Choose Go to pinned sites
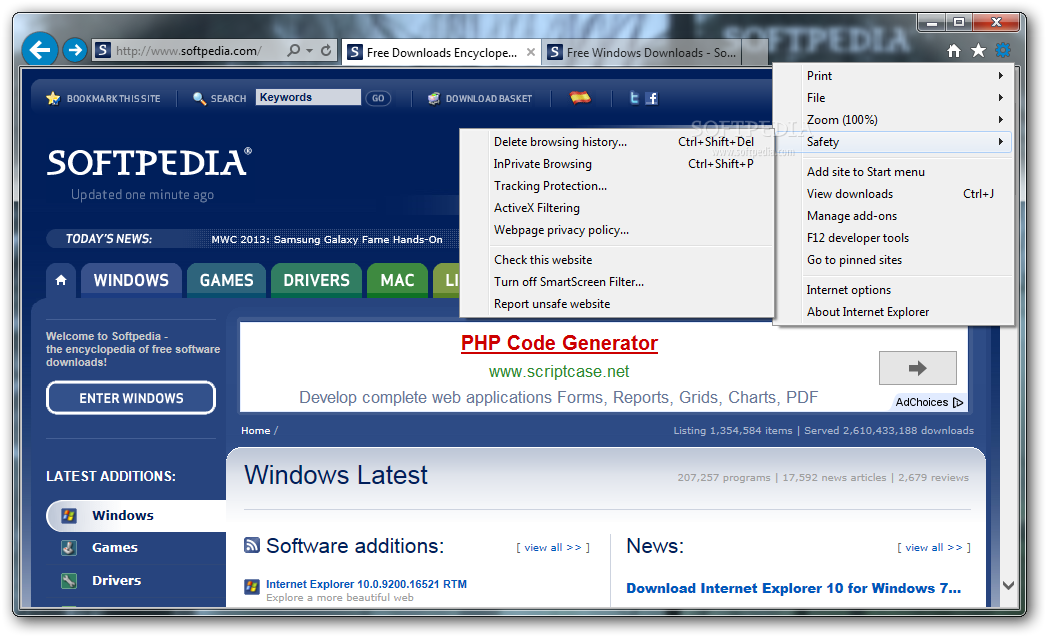This screenshot has width=1047, height=637. (895, 260)
